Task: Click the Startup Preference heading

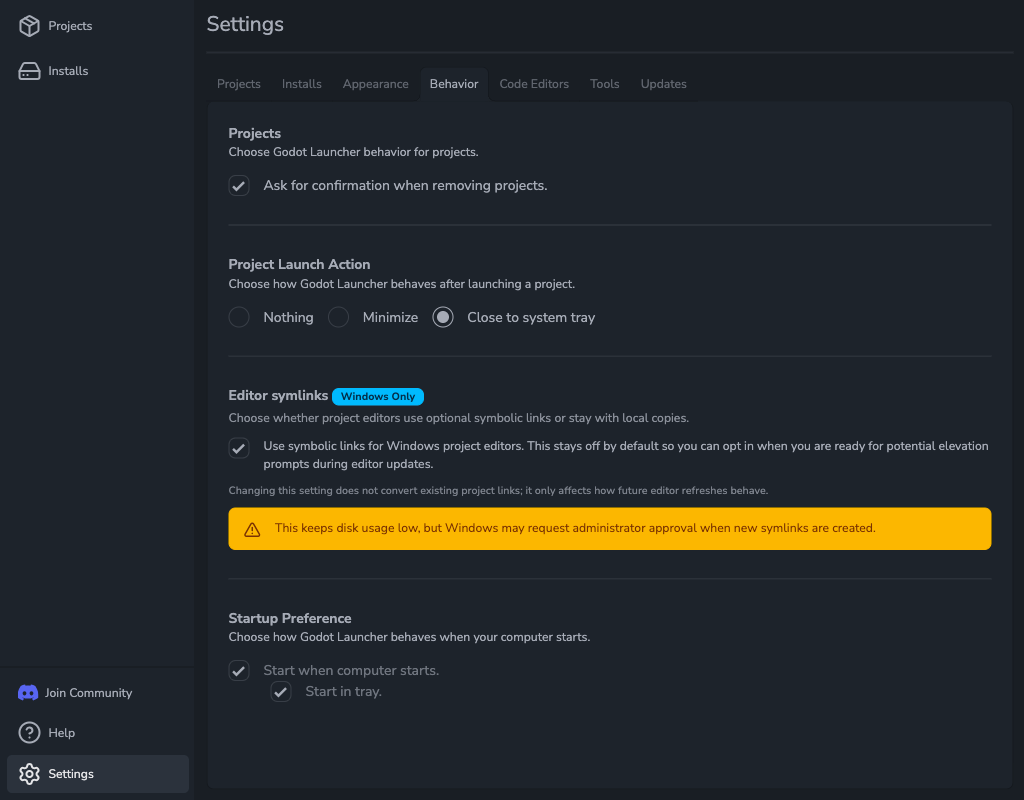Action: [x=290, y=618]
